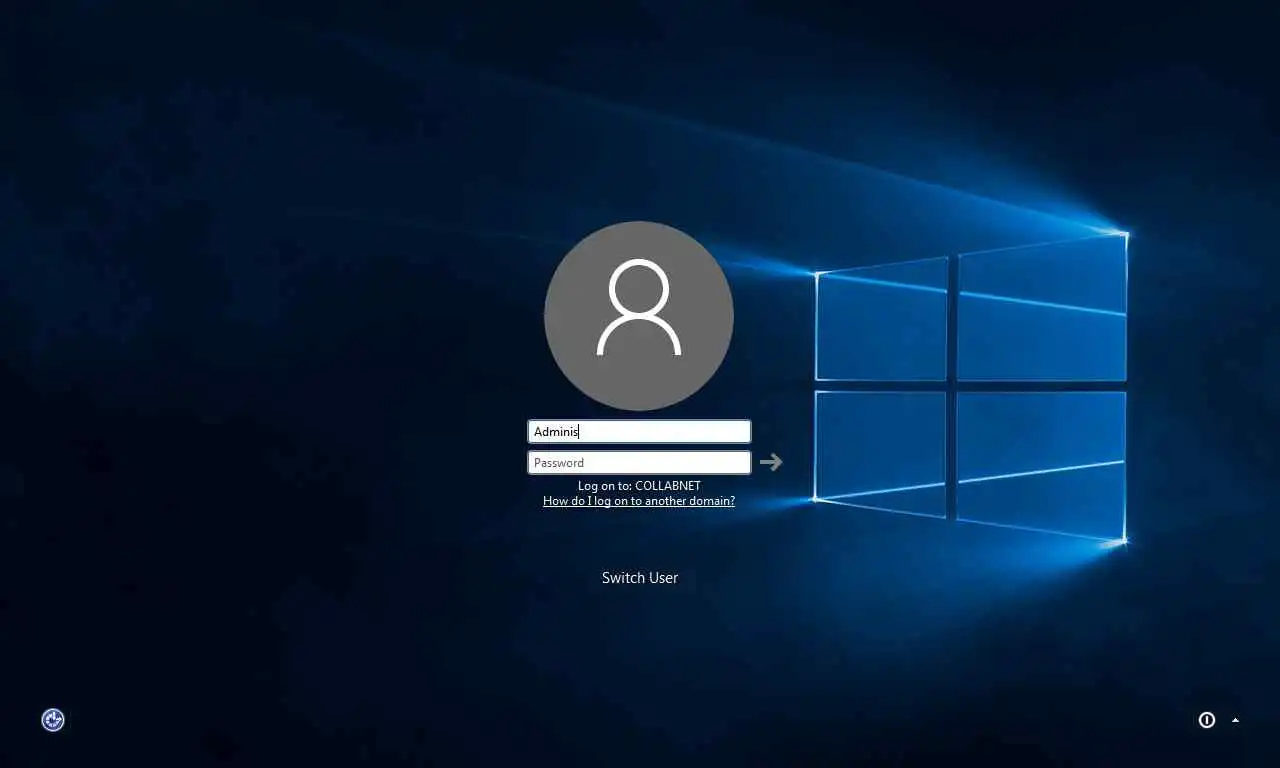Click Switch User
1280x768 pixels.
coord(640,577)
